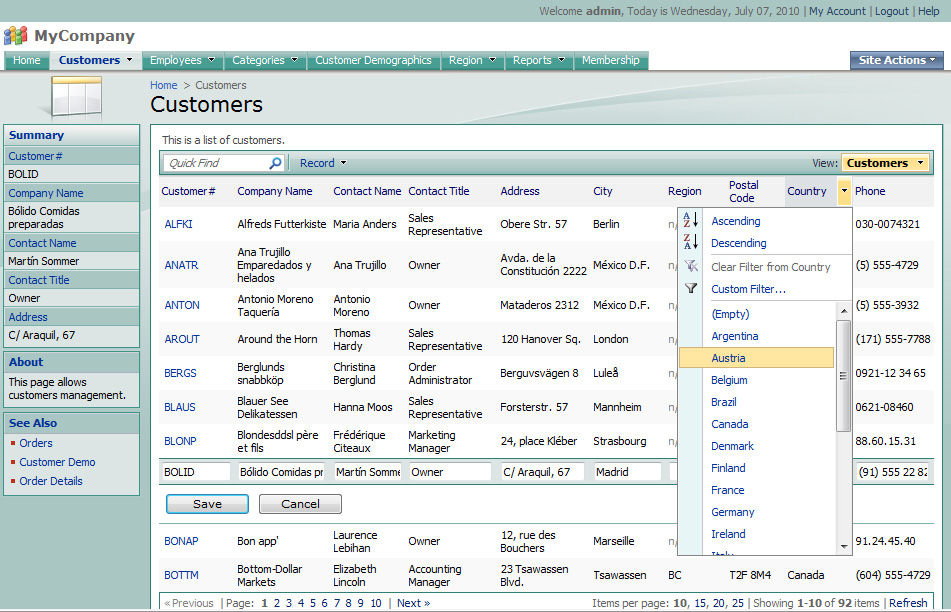Open the Employees menu
This screenshot has width=951, height=612.
tap(182, 60)
